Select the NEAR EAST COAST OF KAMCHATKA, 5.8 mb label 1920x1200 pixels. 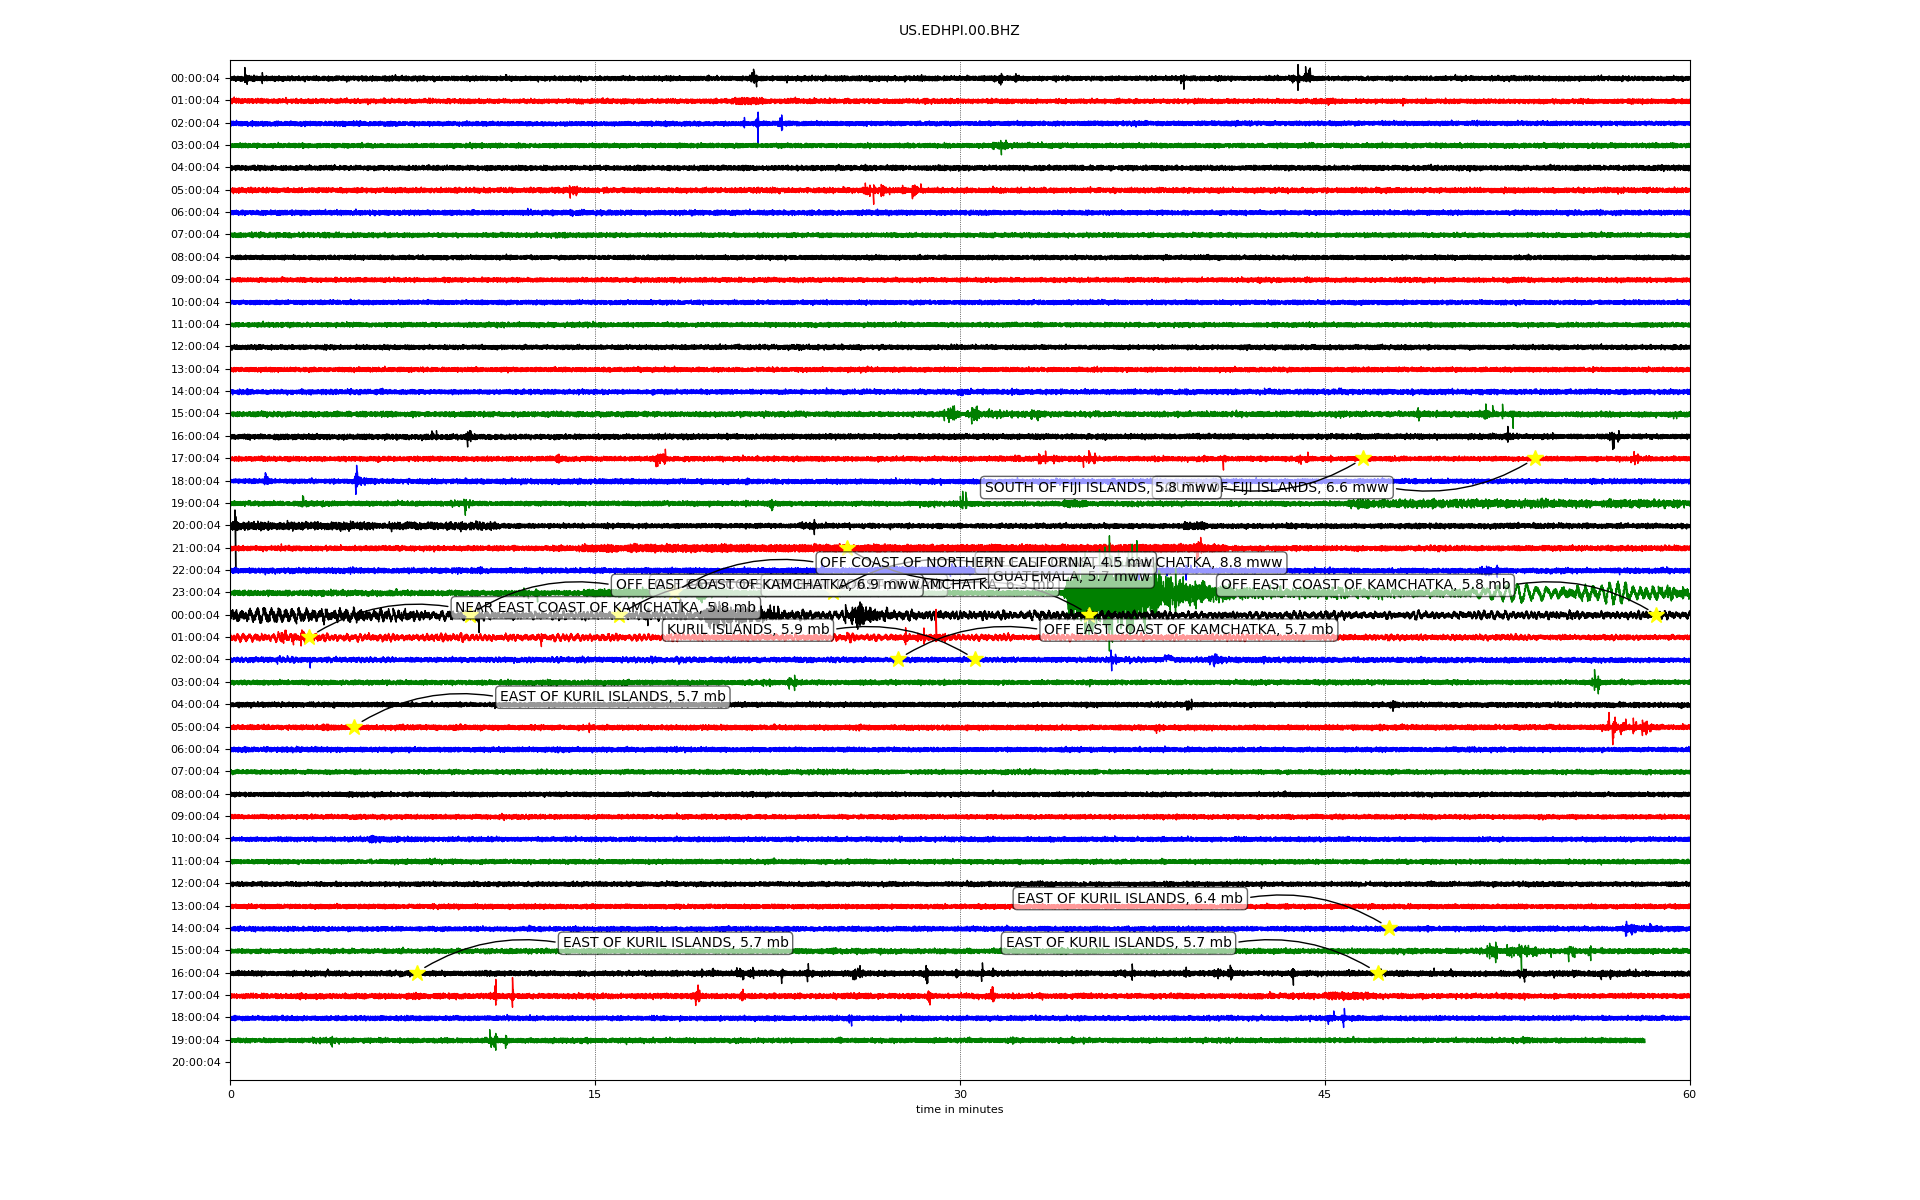pyautogui.click(x=605, y=608)
